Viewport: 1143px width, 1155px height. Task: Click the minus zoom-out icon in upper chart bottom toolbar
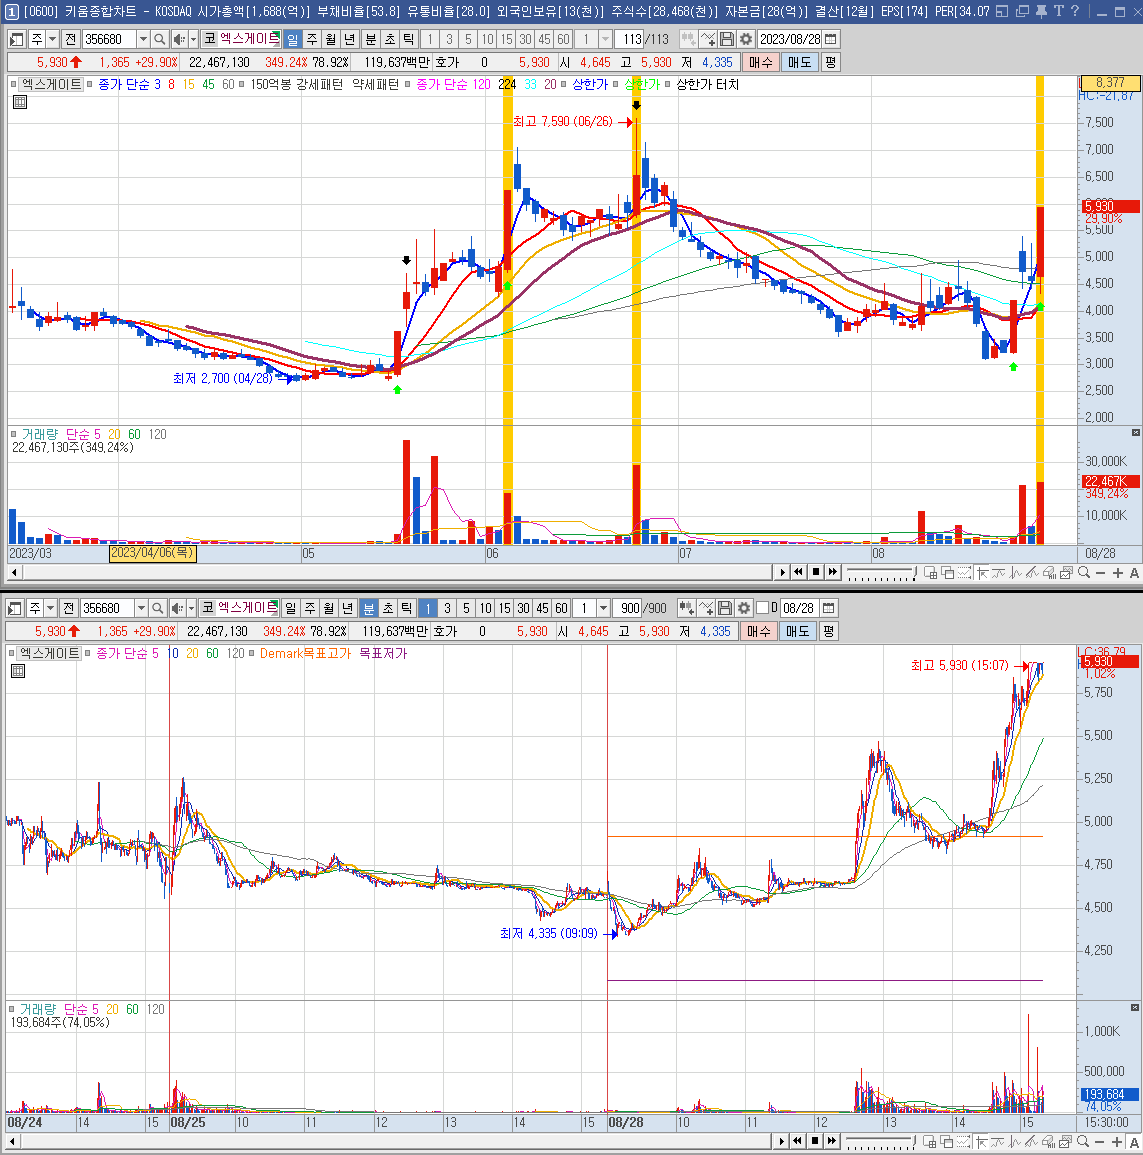[x=1100, y=572]
